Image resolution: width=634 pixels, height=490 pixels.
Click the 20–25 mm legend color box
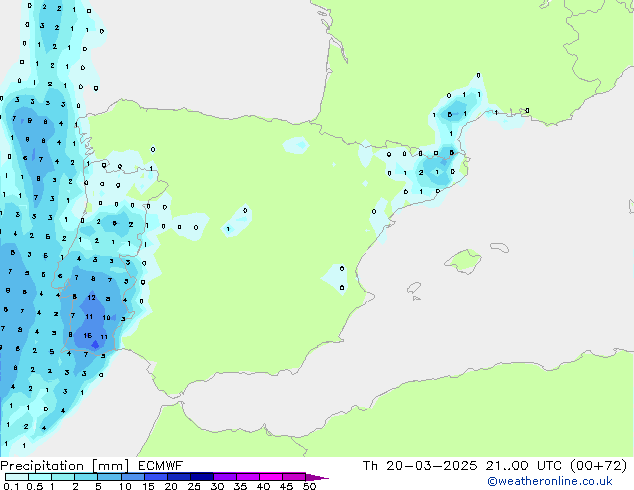tap(178, 477)
